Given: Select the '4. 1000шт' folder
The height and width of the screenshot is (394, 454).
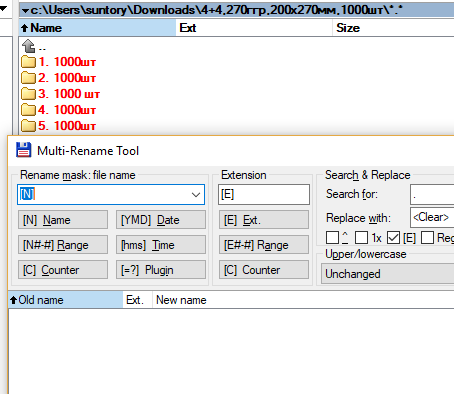Looking at the screenshot, I should (x=67, y=110).
